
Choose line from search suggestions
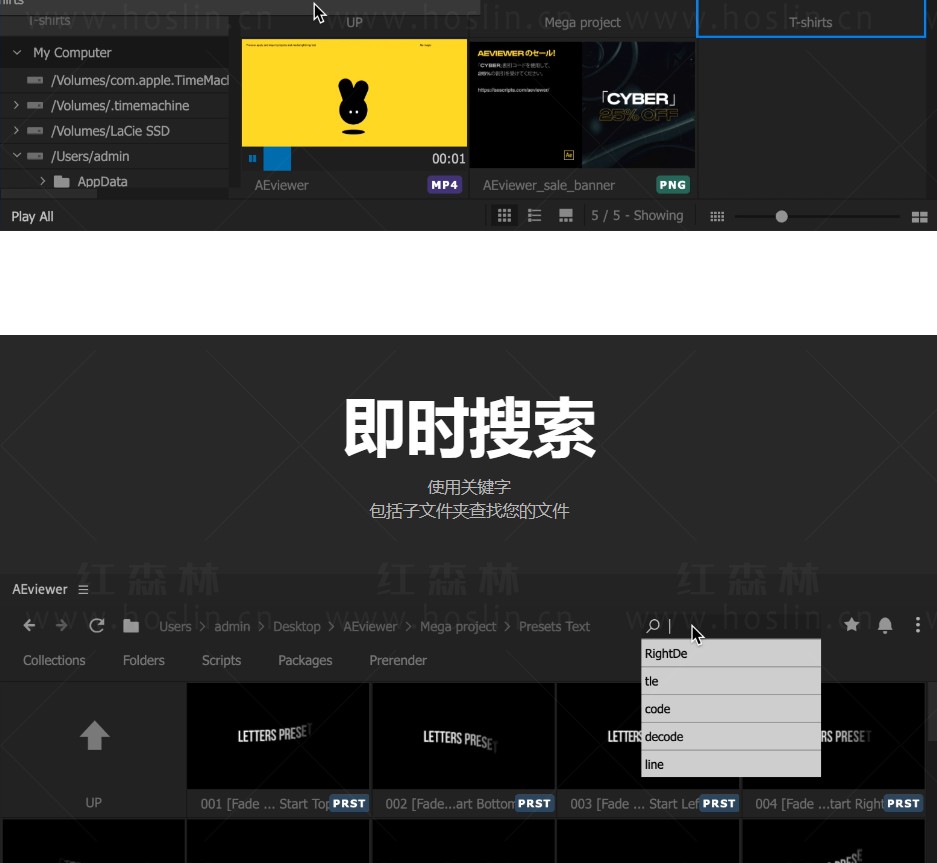(731, 764)
